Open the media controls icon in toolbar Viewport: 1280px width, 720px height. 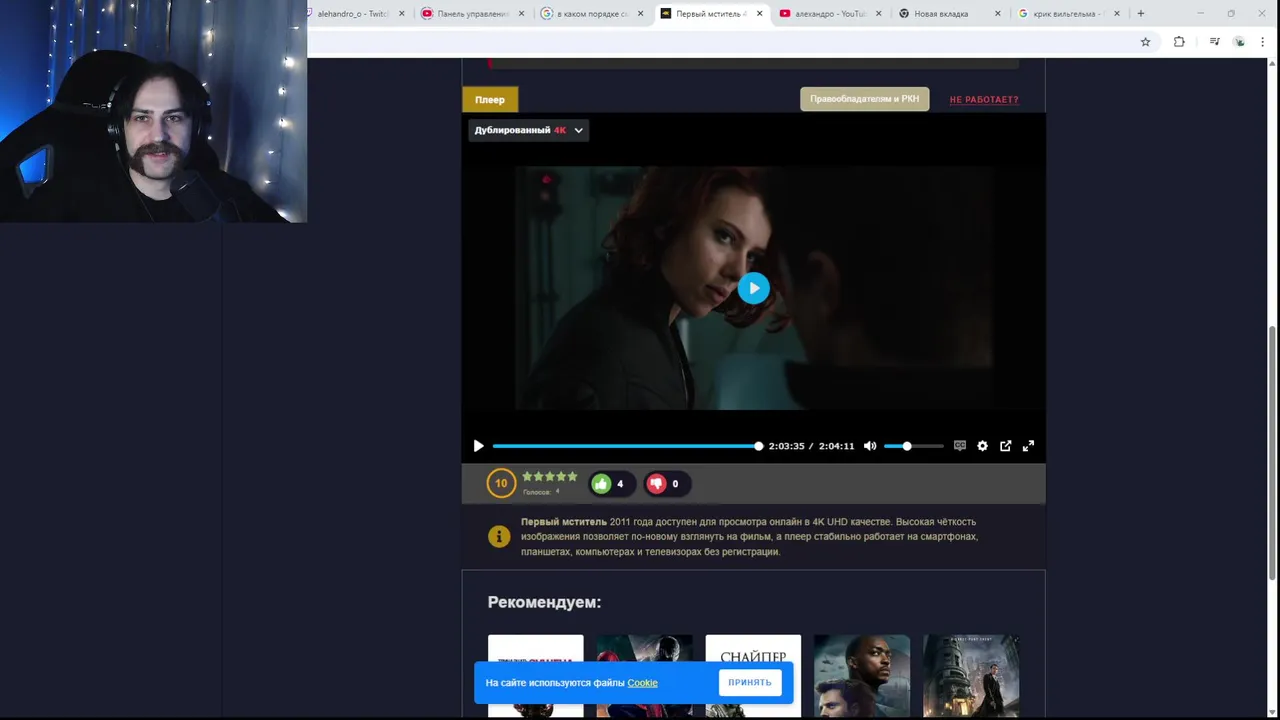(1214, 42)
